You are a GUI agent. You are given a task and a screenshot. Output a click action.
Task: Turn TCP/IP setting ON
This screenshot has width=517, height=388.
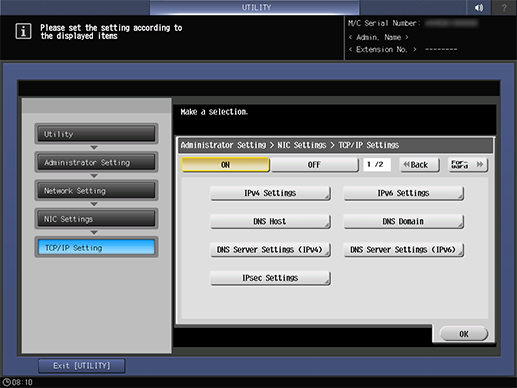225,165
